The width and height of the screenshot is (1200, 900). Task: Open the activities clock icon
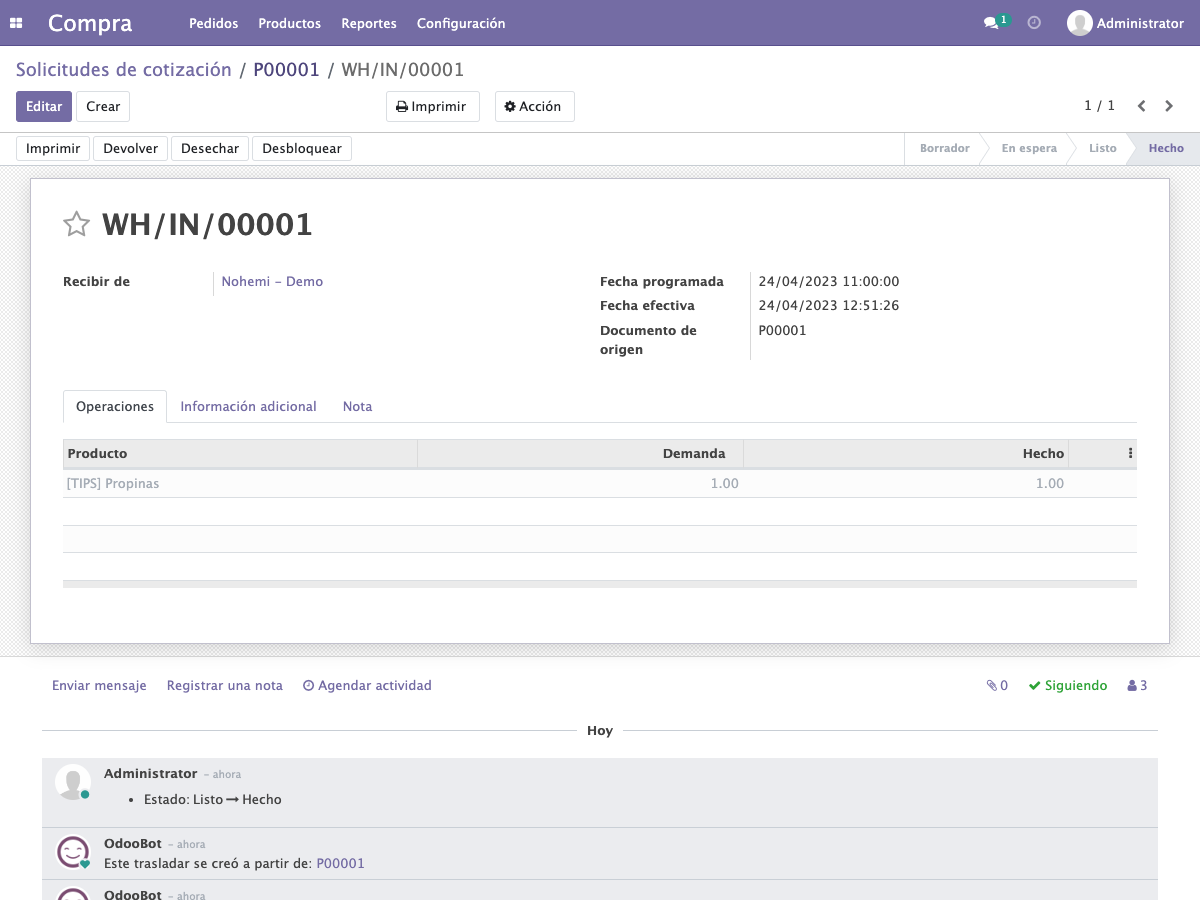1034,22
